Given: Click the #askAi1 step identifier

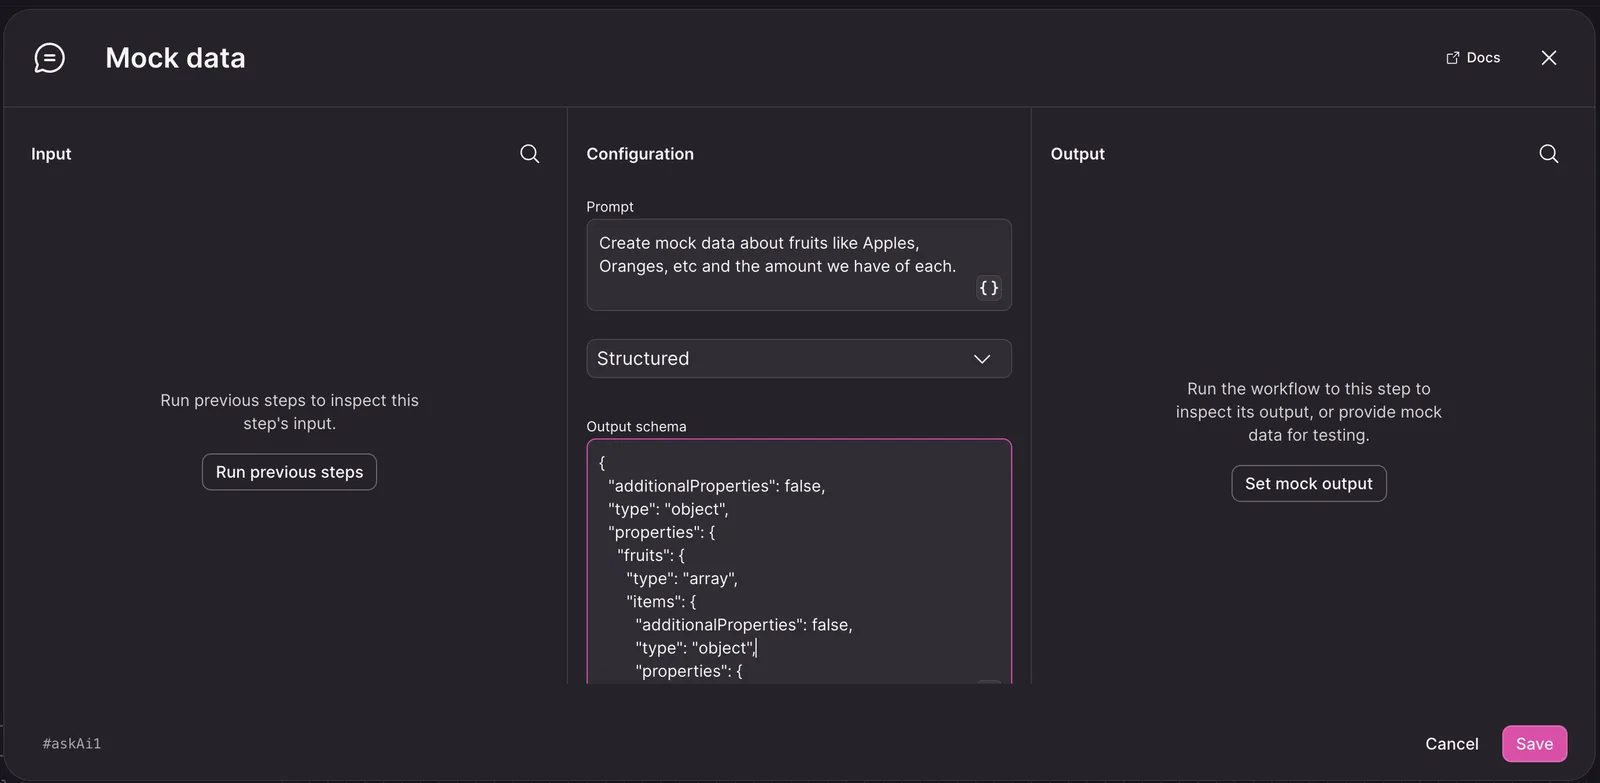Looking at the screenshot, I should tap(72, 744).
